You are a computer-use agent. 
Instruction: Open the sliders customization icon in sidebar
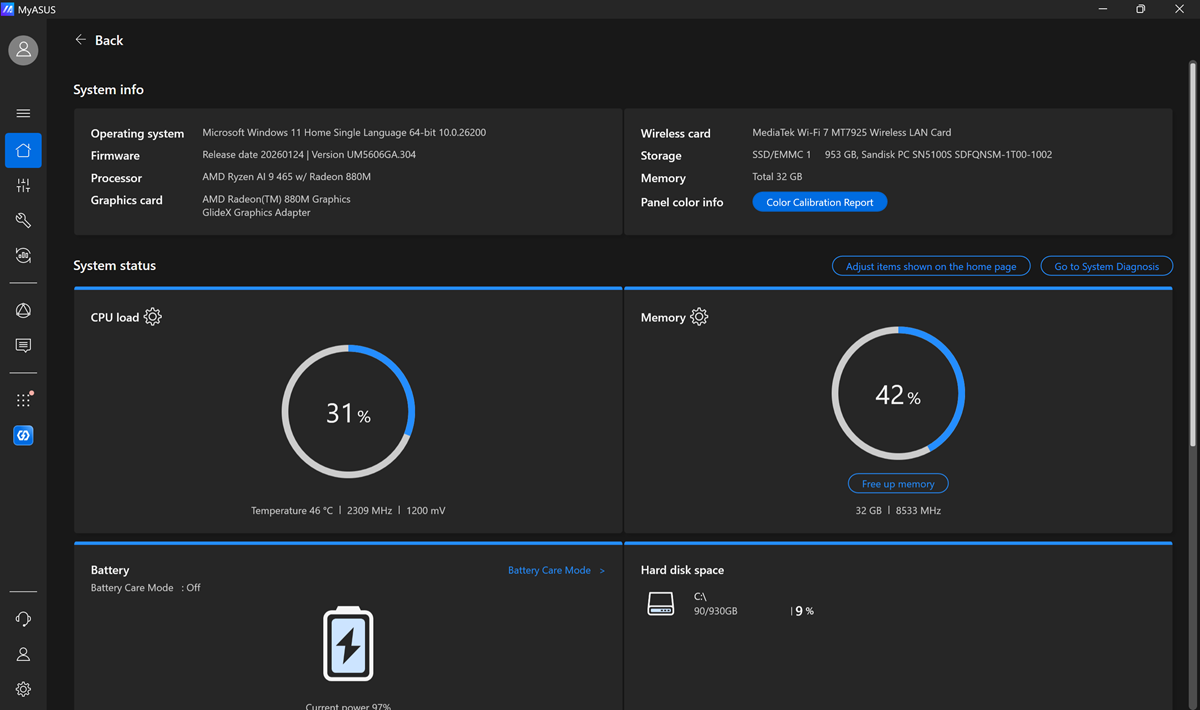[x=23, y=186]
